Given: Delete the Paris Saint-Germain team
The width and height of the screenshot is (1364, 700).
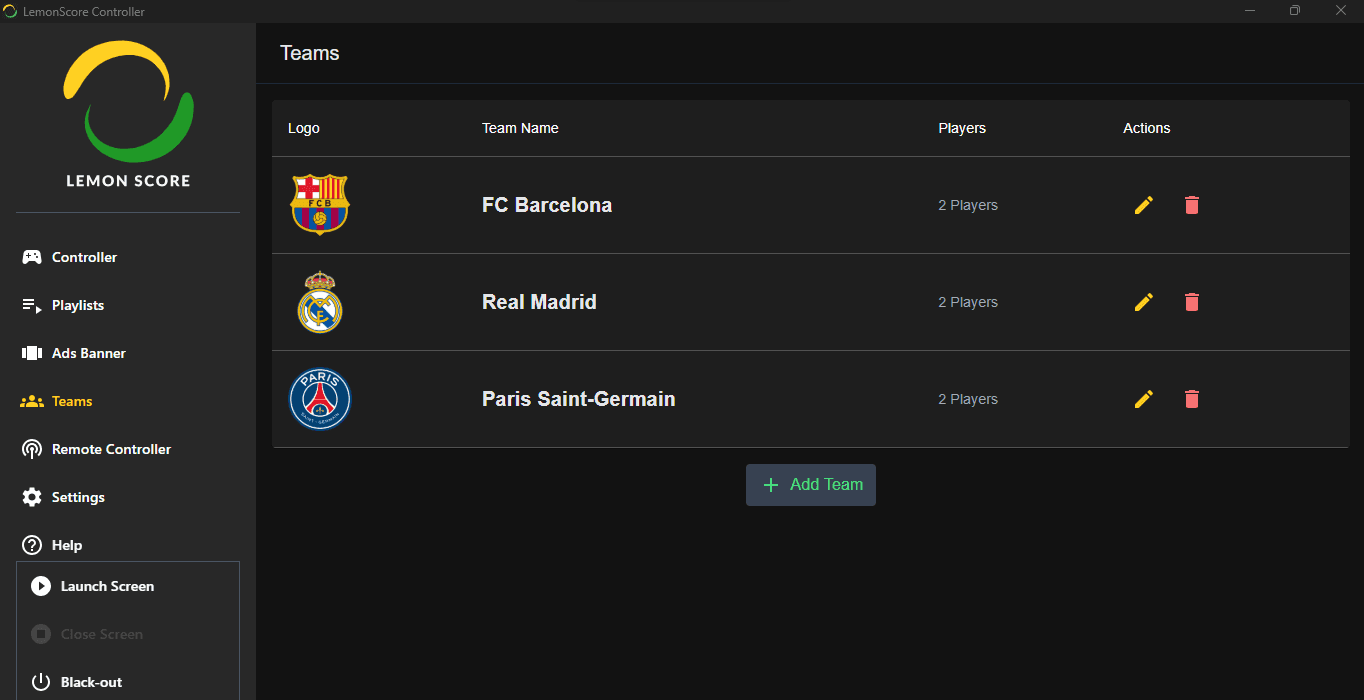Looking at the screenshot, I should click(x=1191, y=399).
